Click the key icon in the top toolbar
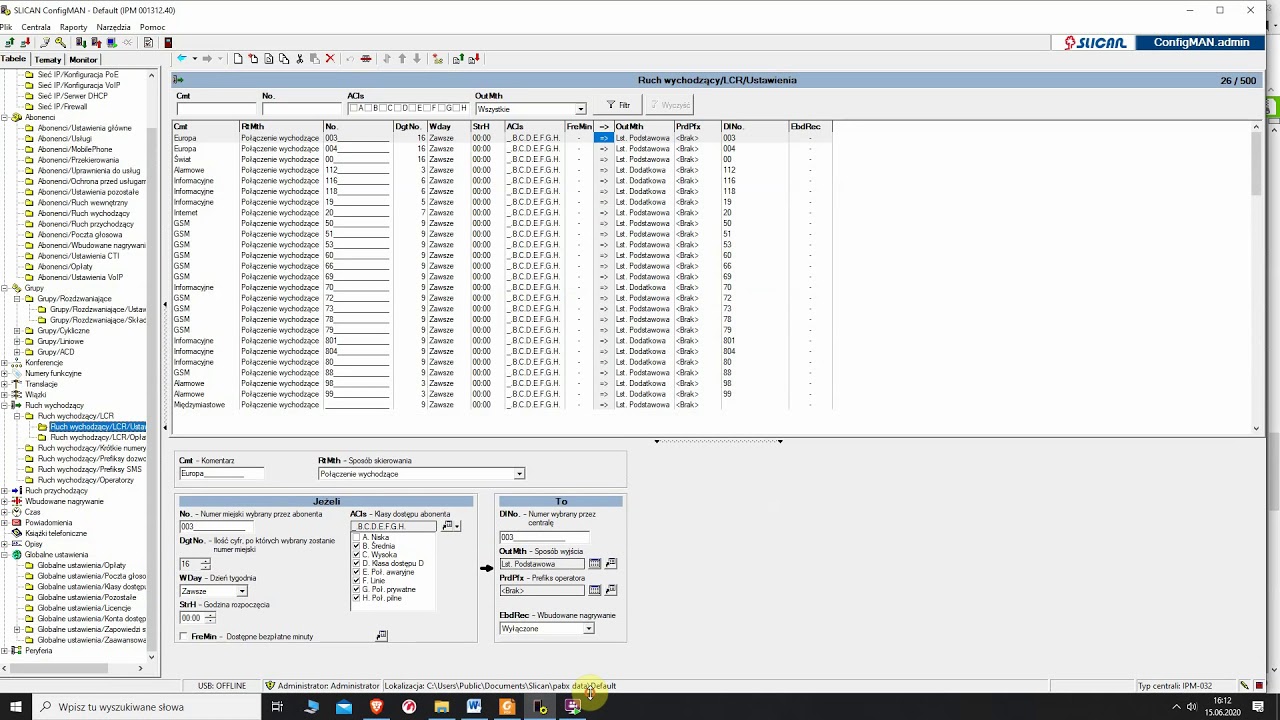This screenshot has height=720, width=1280. [x=60, y=42]
